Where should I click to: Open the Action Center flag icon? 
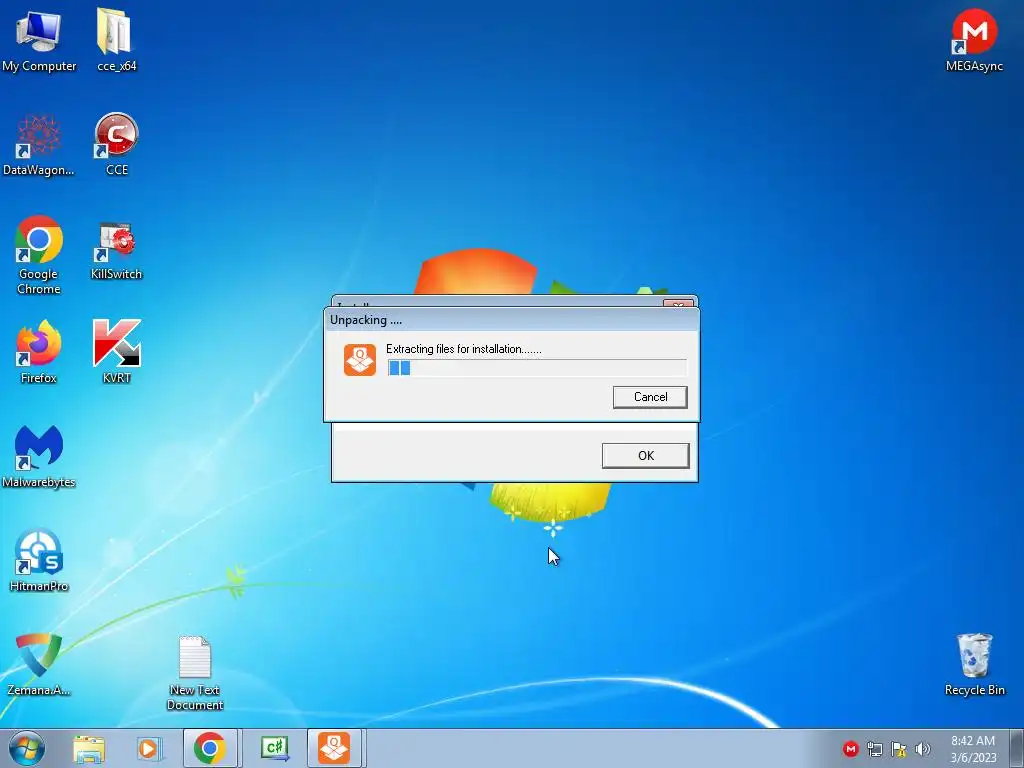(x=899, y=749)
